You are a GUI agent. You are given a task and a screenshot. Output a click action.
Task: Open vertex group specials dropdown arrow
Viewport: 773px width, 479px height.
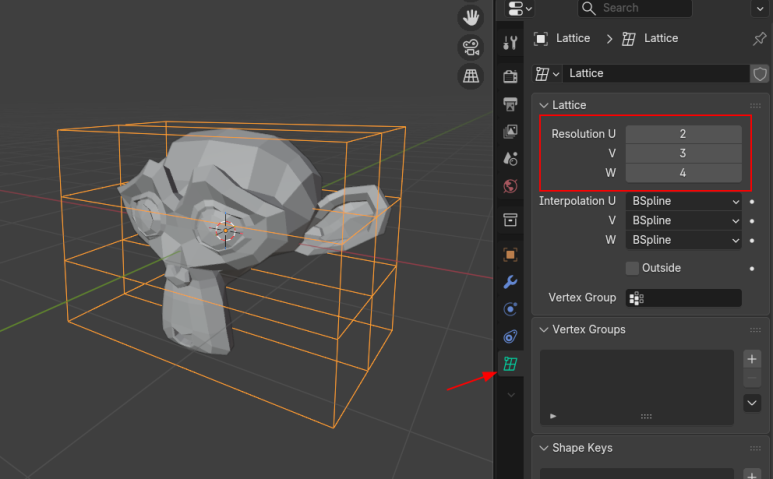pyautogui.click(x=752, y=403)
